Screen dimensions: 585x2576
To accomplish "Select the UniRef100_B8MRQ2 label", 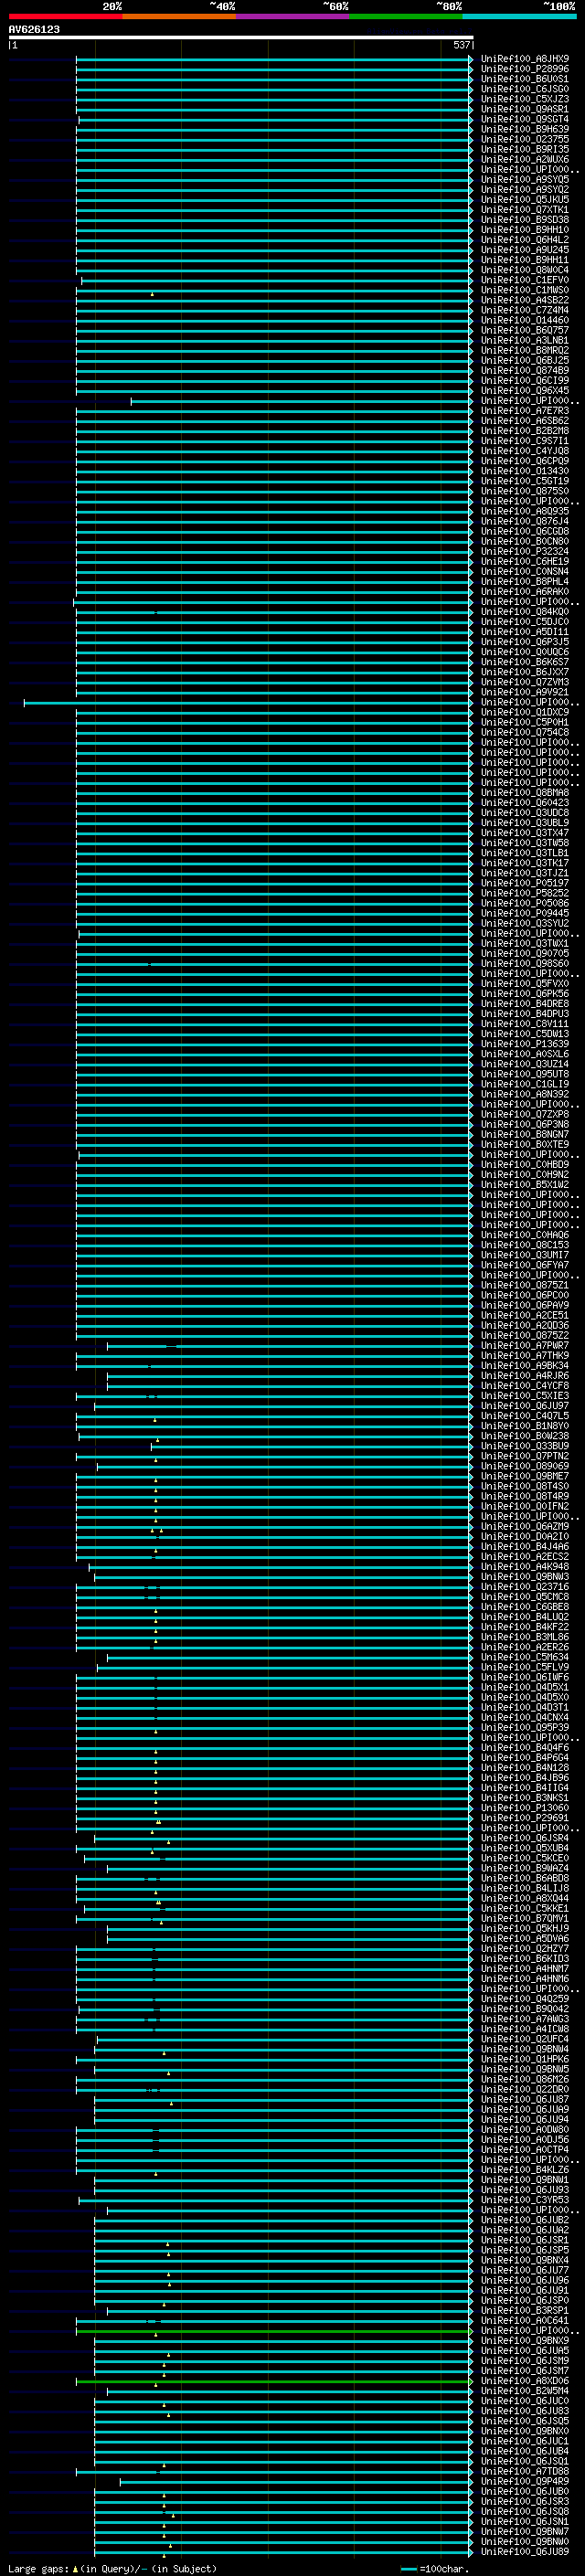I will tap(525, 350).
